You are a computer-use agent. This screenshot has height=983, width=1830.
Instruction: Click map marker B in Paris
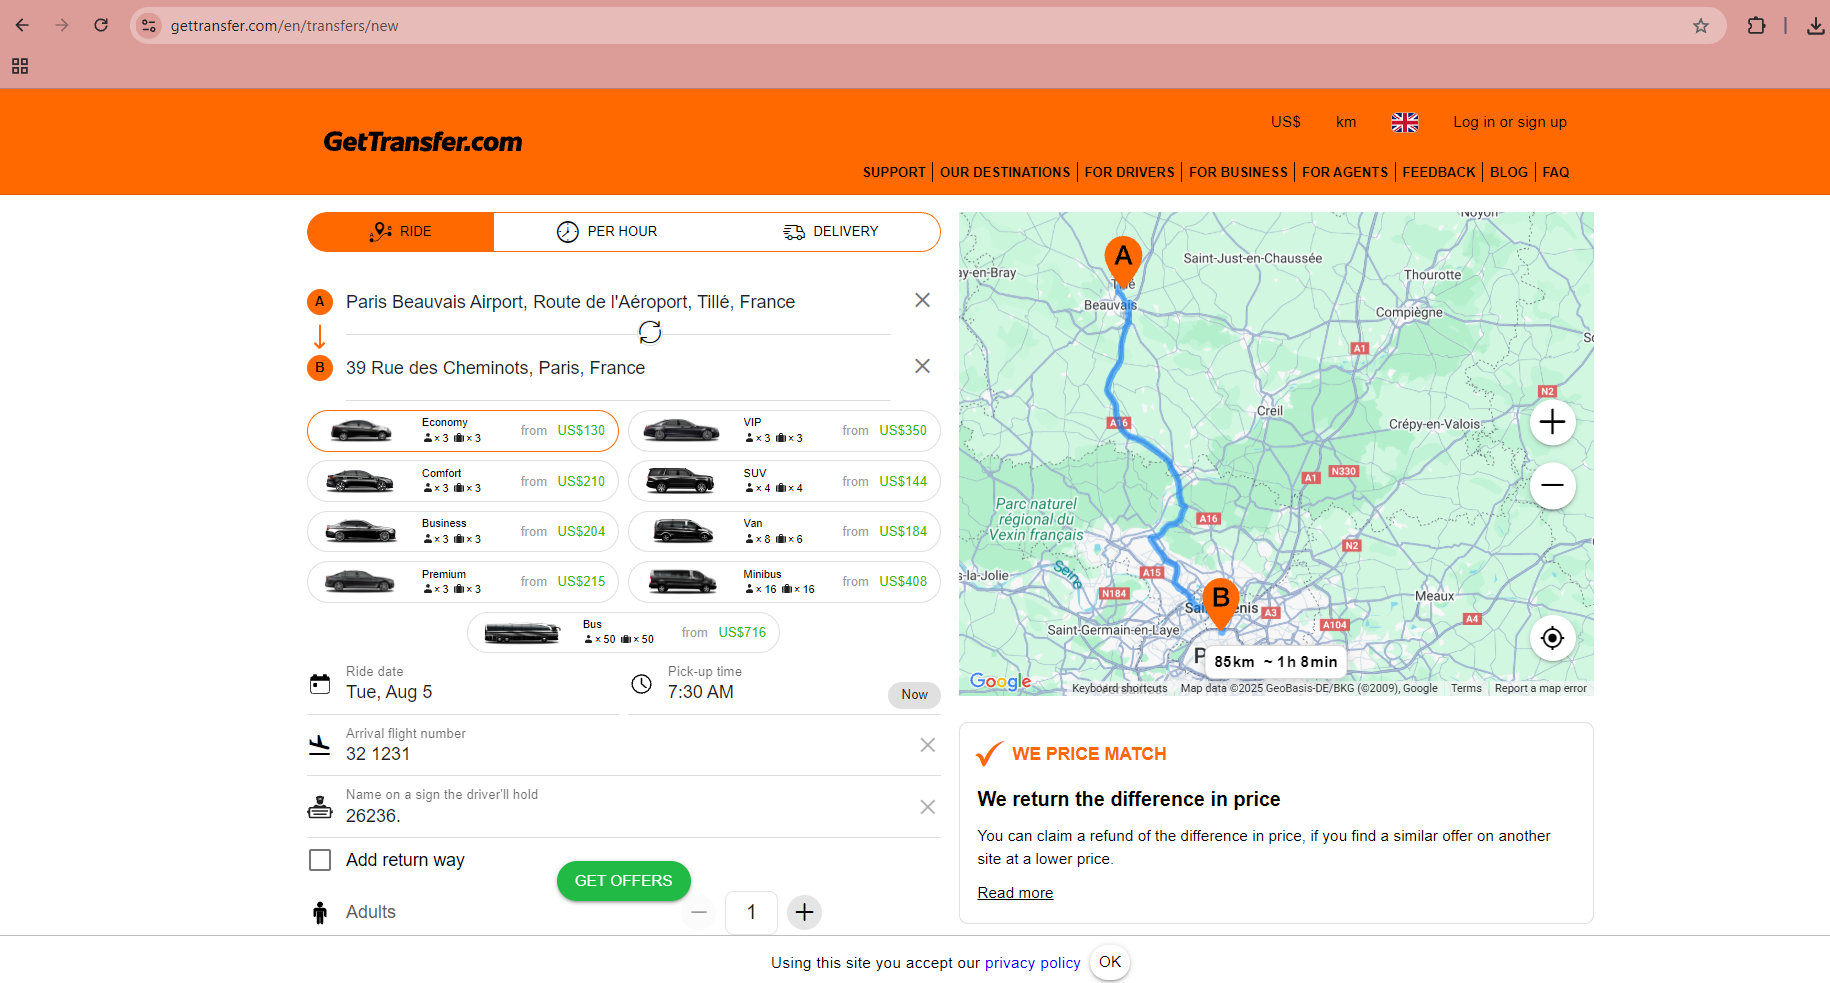(1221, 603)
